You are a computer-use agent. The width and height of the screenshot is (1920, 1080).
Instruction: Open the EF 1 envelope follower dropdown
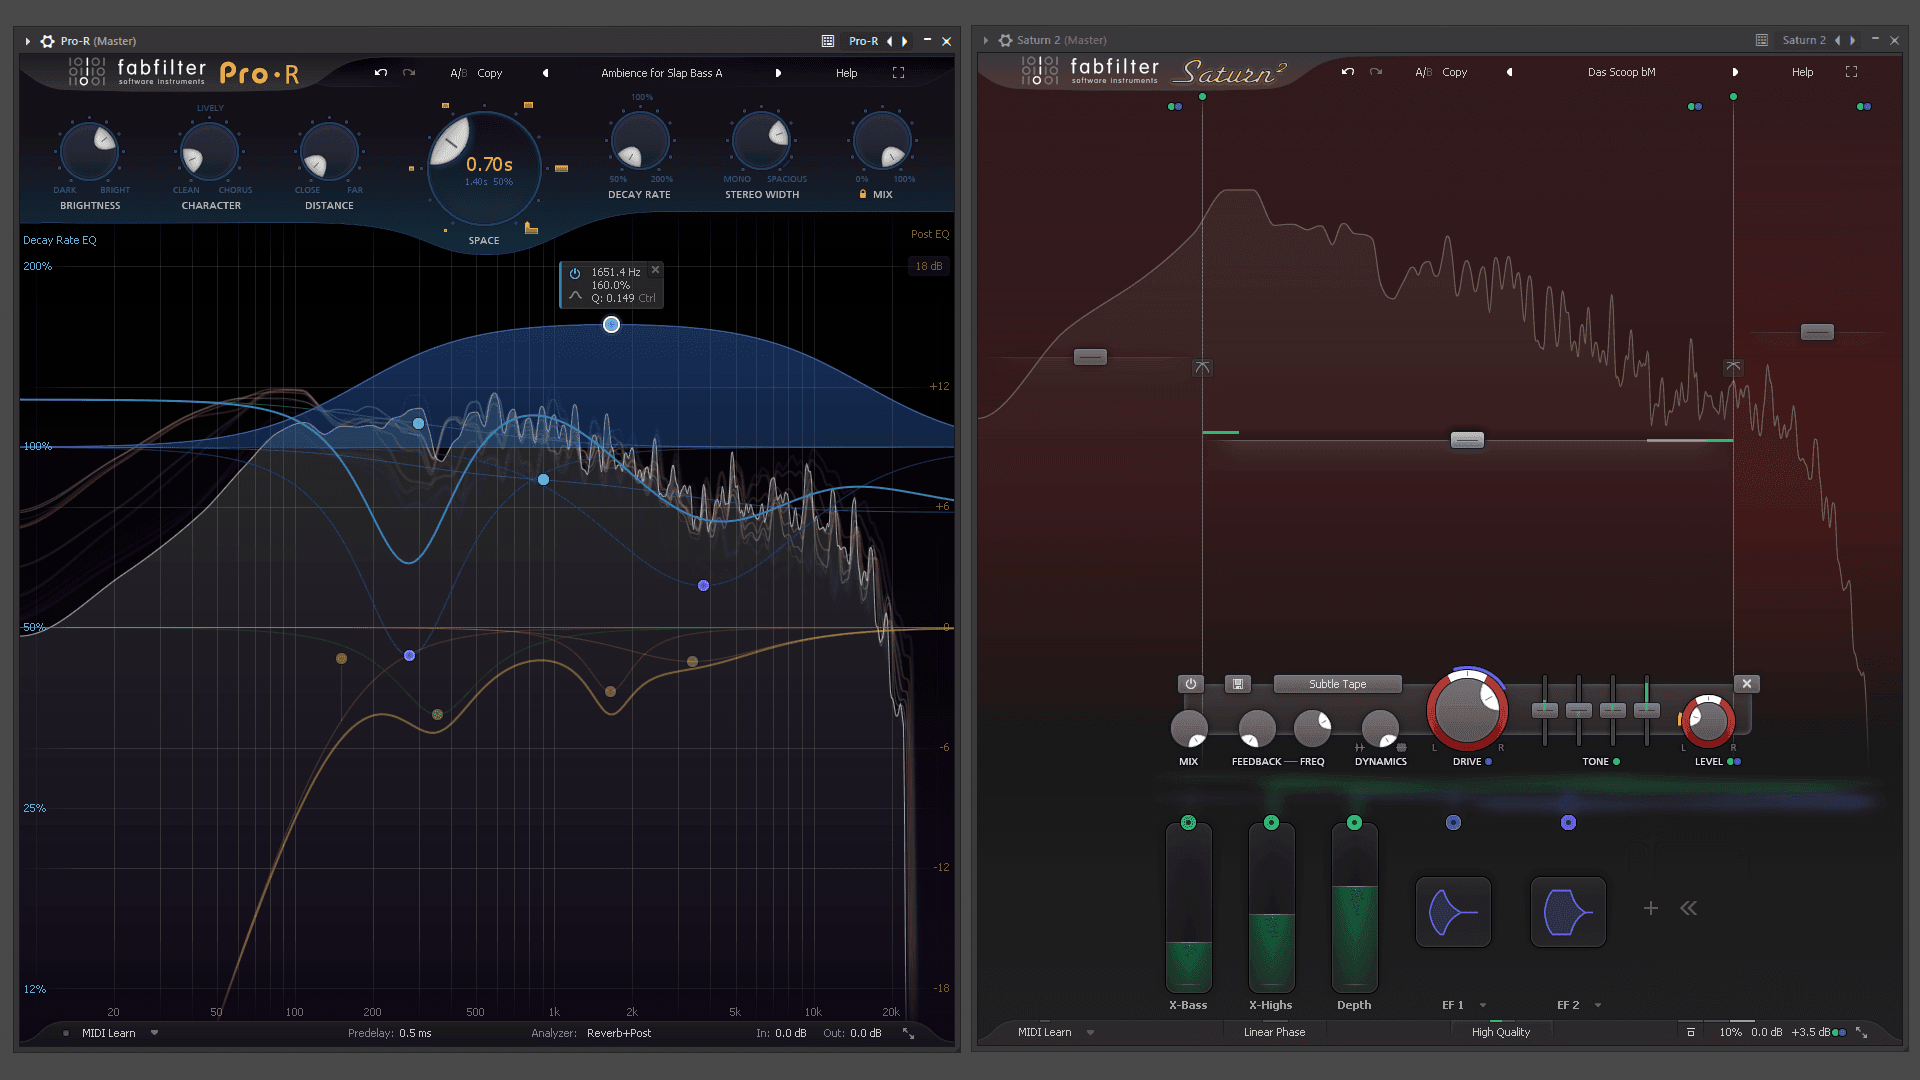click(x=1483, y=1005)
